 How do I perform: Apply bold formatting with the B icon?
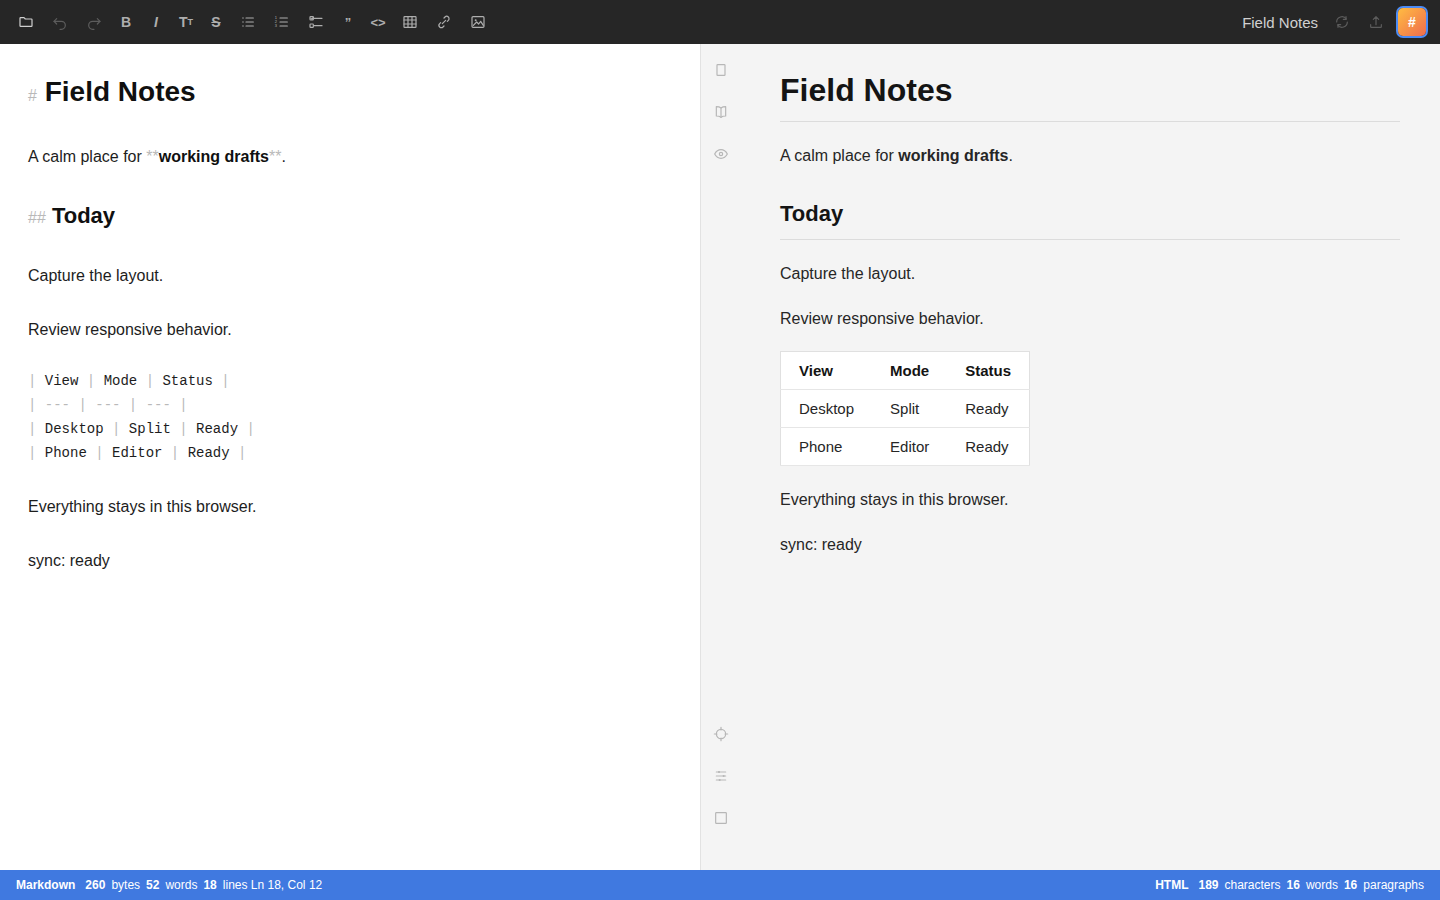126,22
